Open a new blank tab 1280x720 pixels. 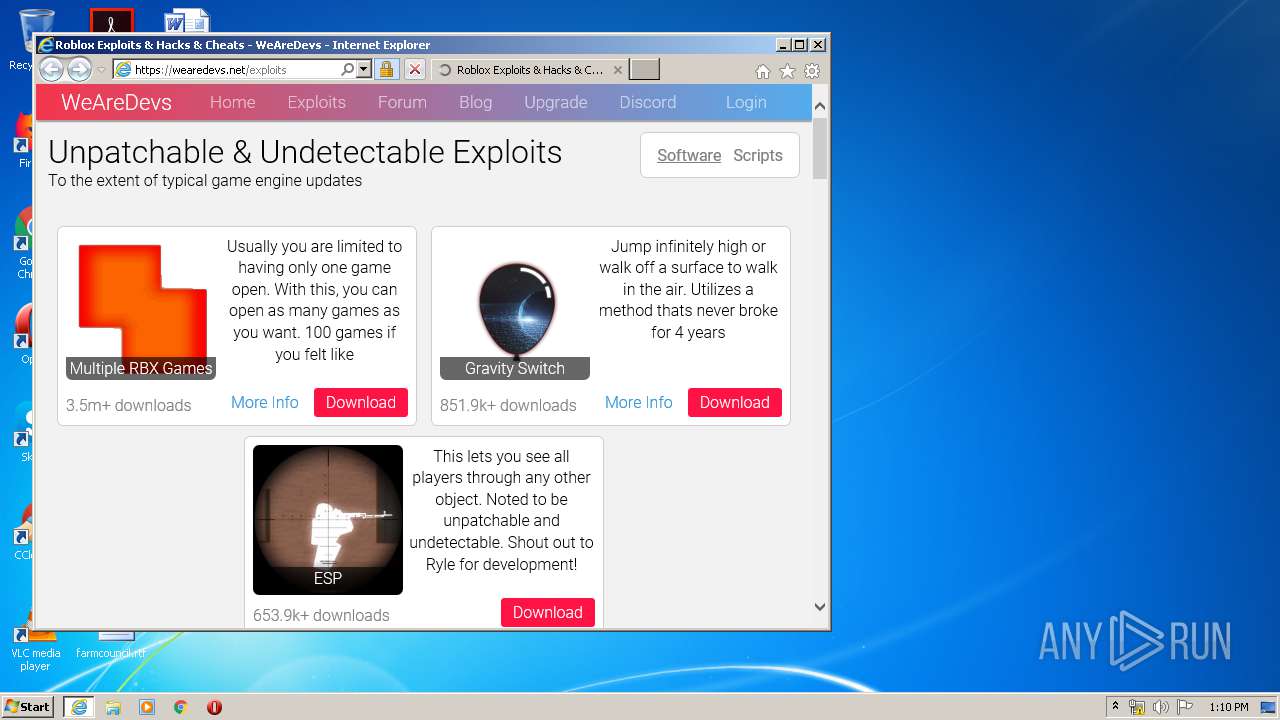(x=644, y=70)
